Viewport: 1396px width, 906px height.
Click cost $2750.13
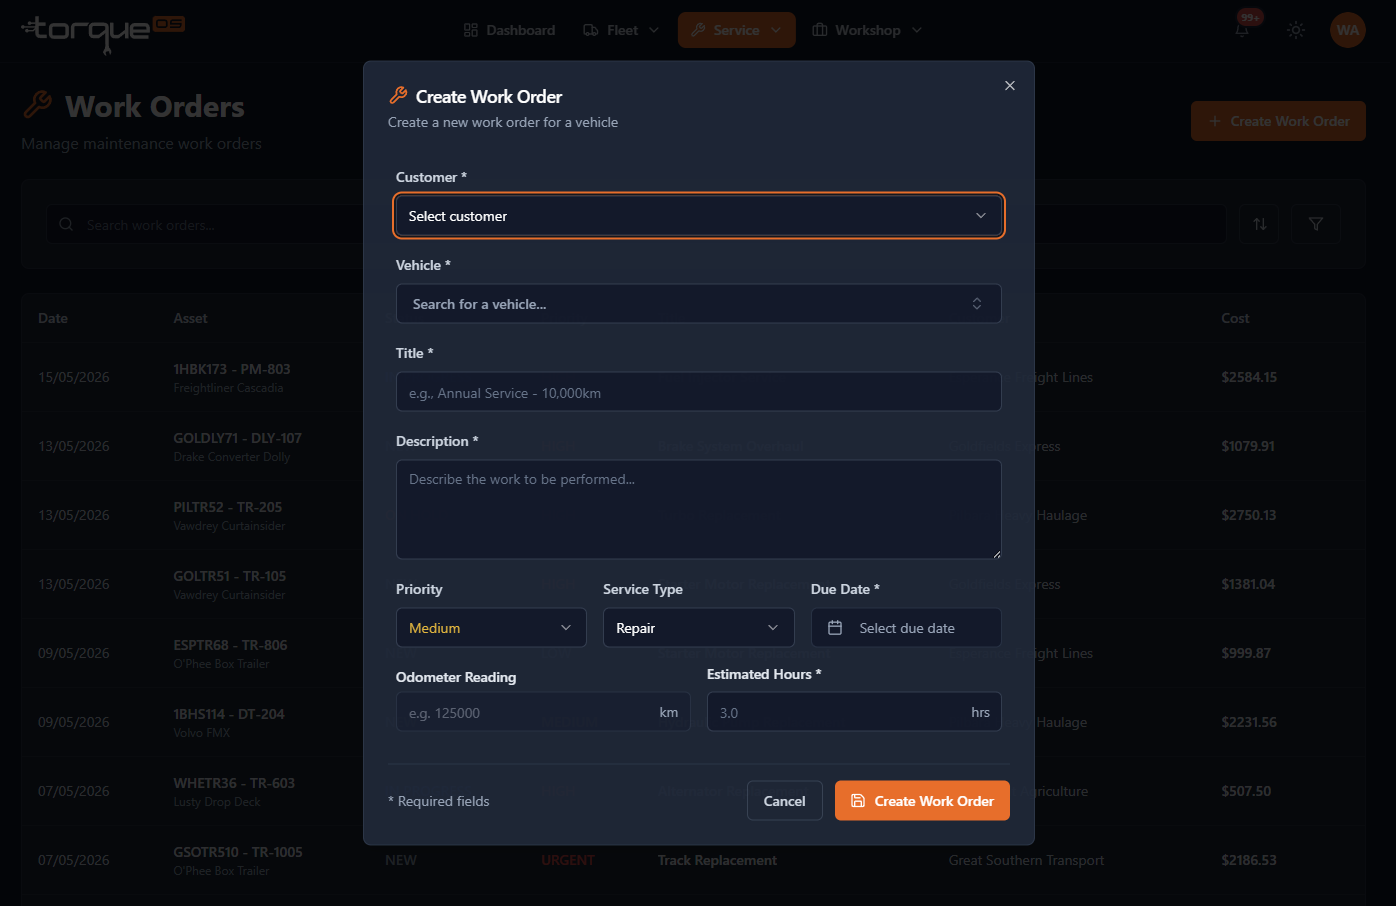tap(1249, 515)
